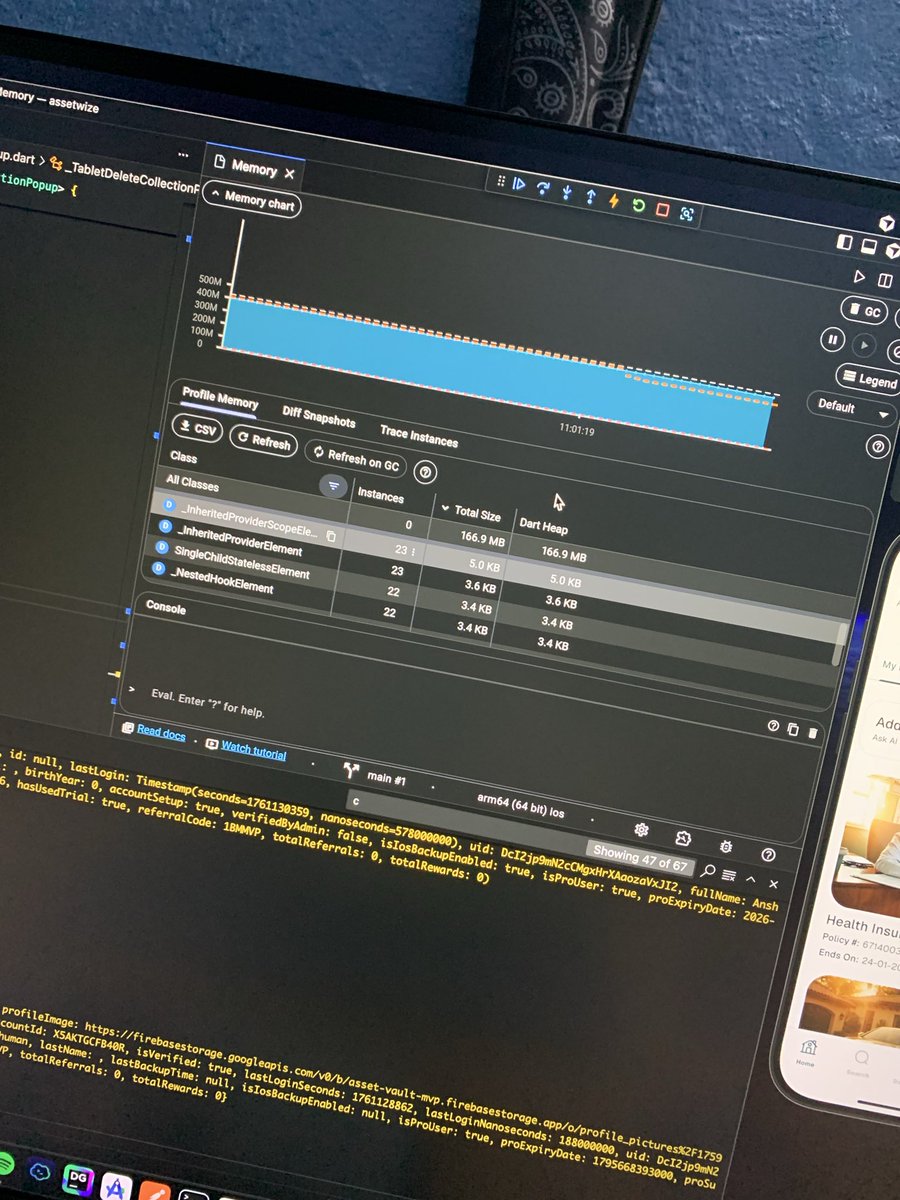900x1200 pixels.
Task: Pause the memory chart
Action: coord(832,340)
